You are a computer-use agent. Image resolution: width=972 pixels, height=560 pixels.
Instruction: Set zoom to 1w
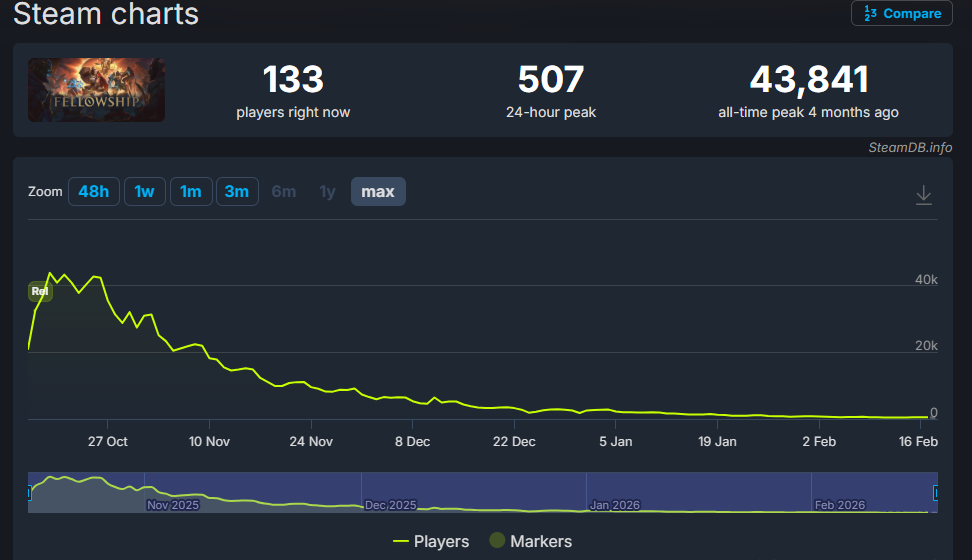coord(144,192)
